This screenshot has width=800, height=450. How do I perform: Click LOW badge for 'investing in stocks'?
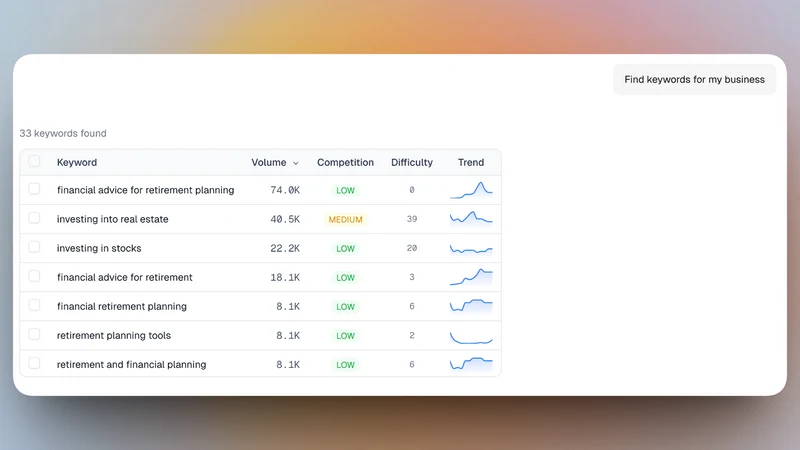click(x=345, y=248)
